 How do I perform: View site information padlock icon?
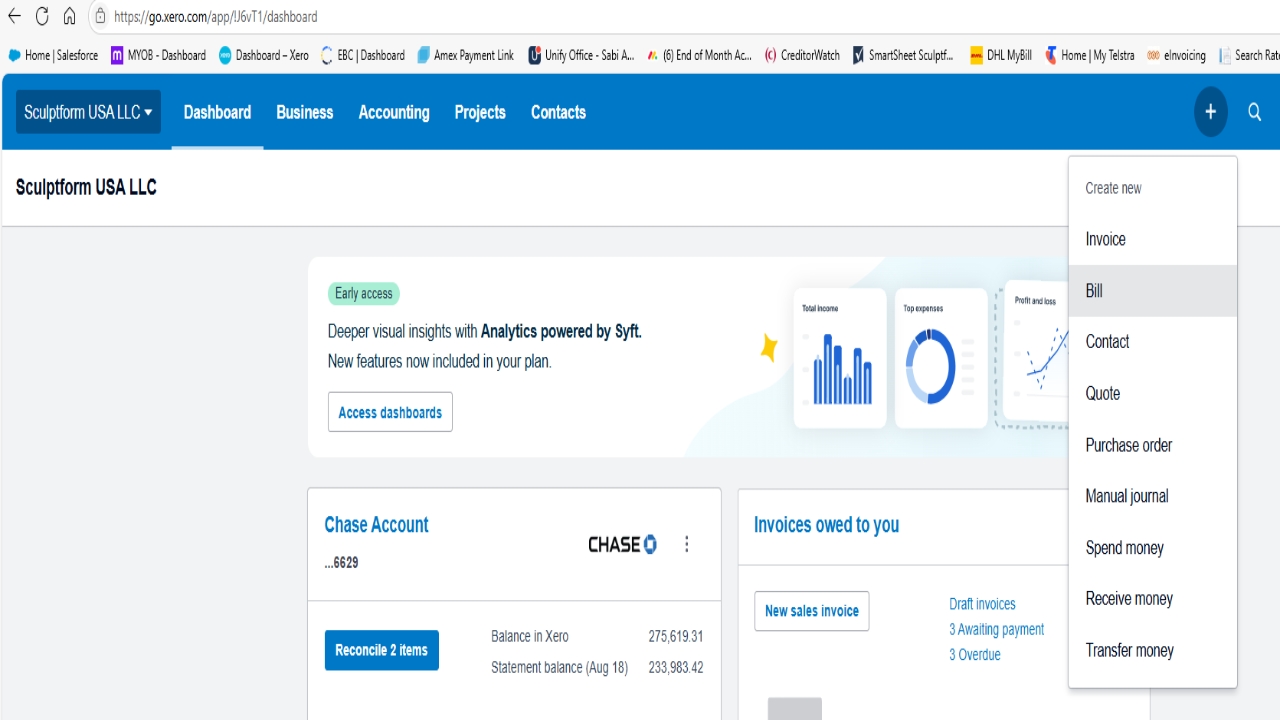(100, 16)
